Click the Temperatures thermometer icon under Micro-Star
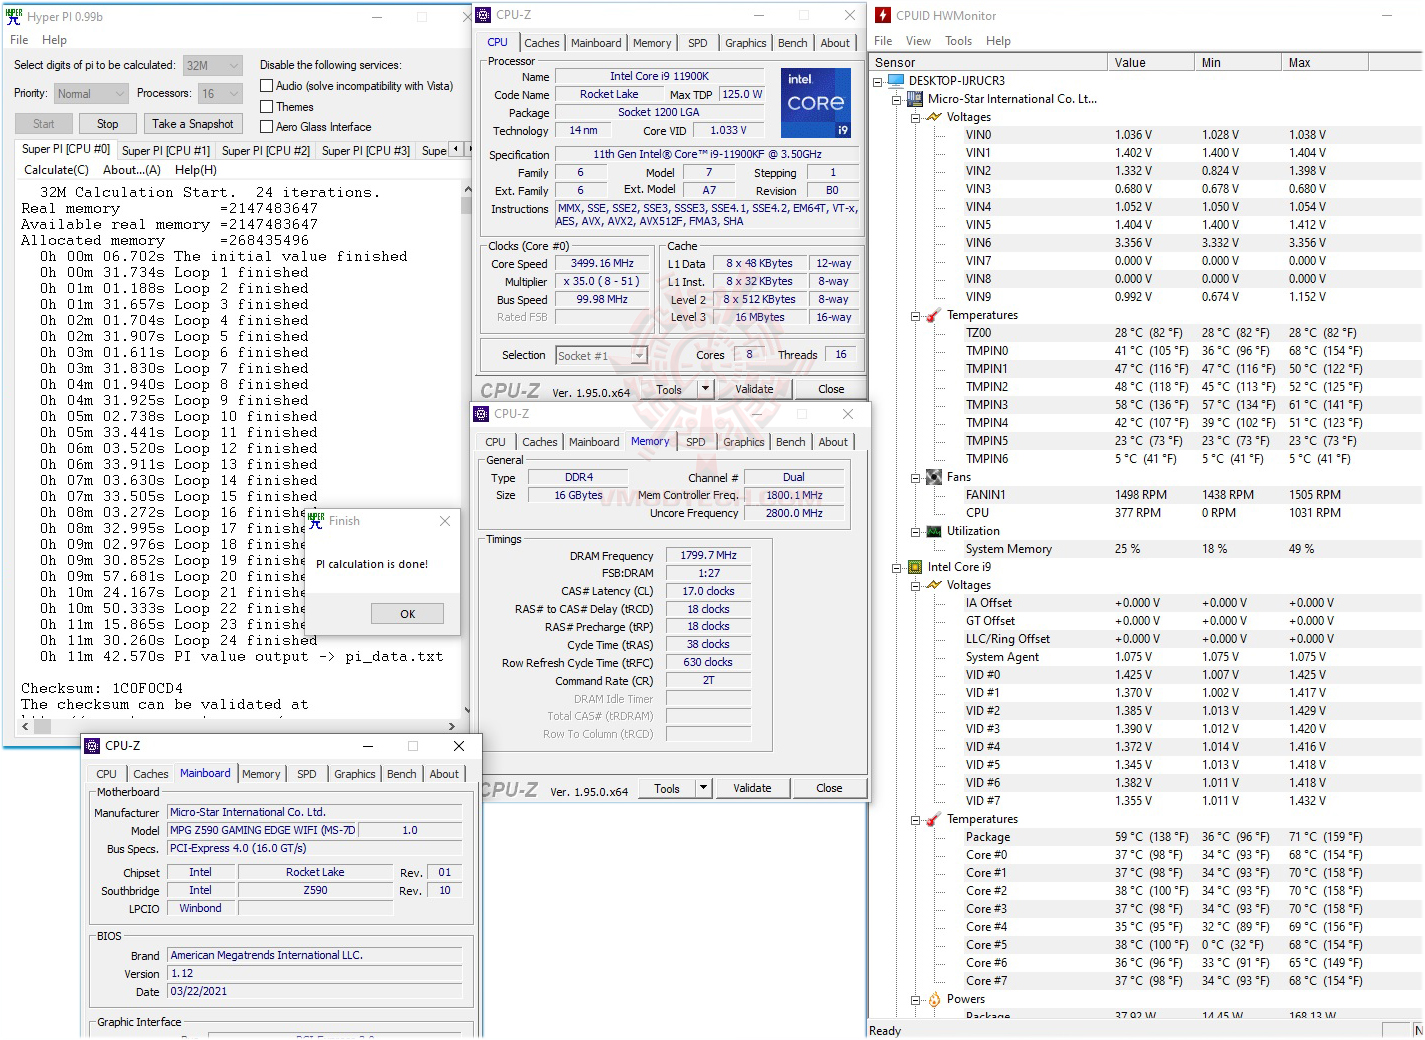This screenshot has height=1040, width=1425. (x=934, y=315)
